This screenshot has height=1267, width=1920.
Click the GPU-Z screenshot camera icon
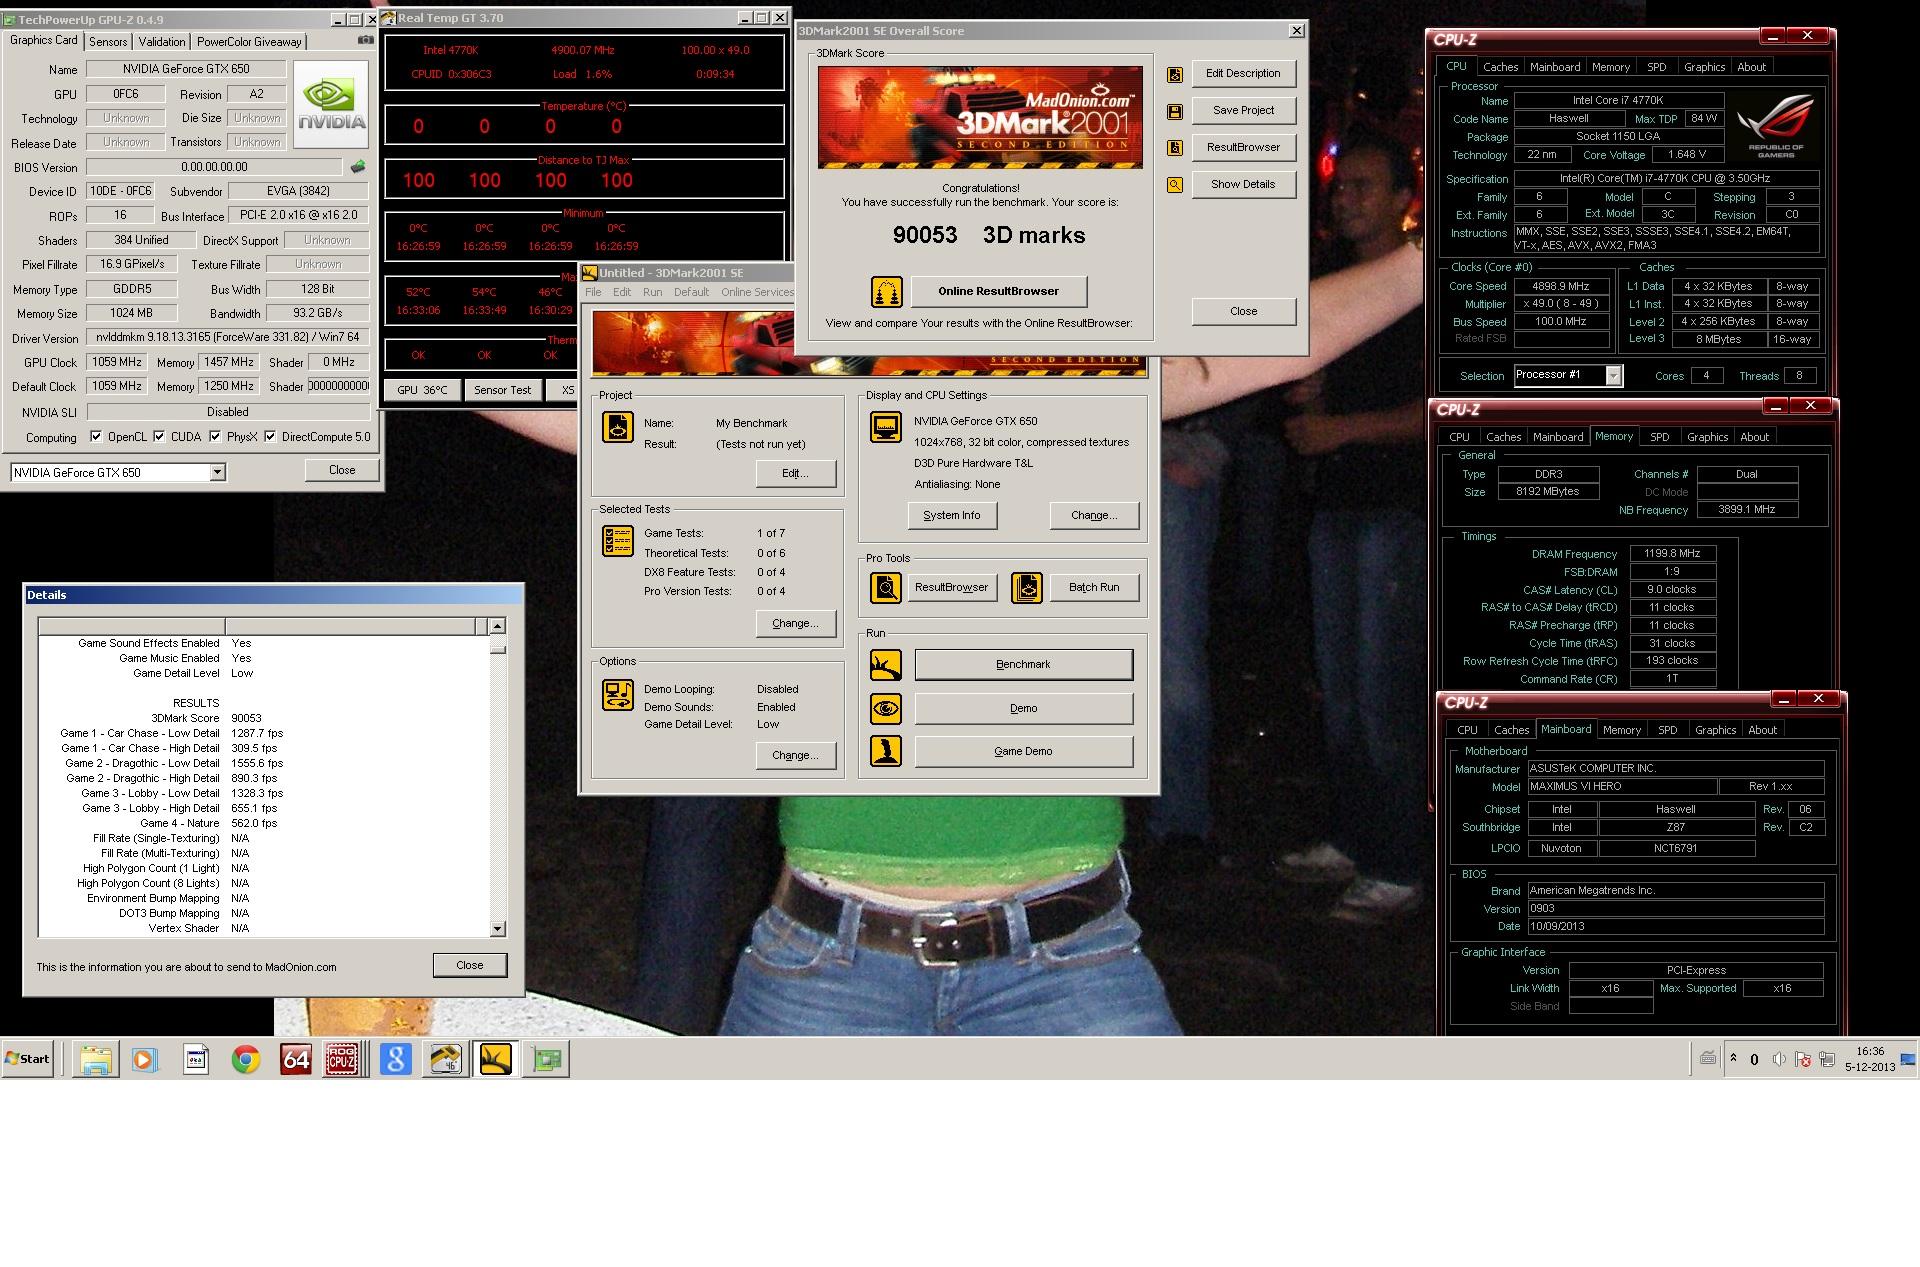click(365, 41)
